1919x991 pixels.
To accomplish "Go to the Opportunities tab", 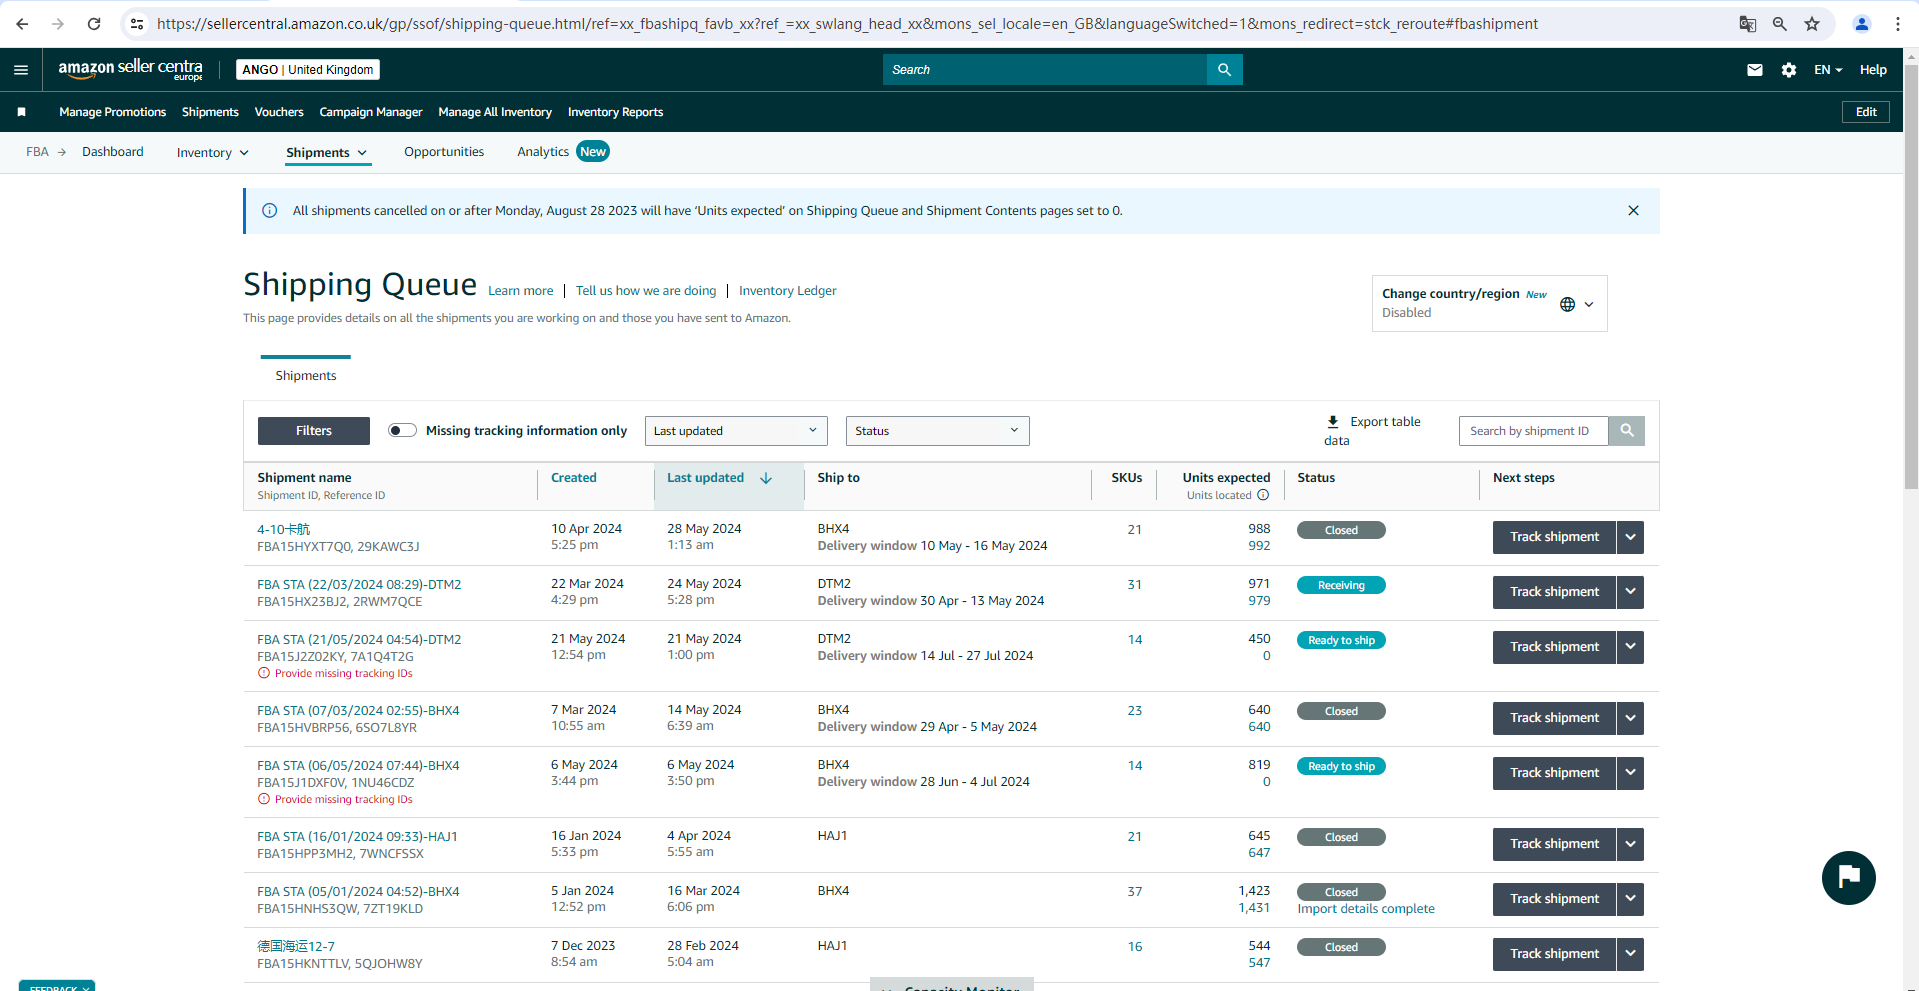I will click(444, 152).
